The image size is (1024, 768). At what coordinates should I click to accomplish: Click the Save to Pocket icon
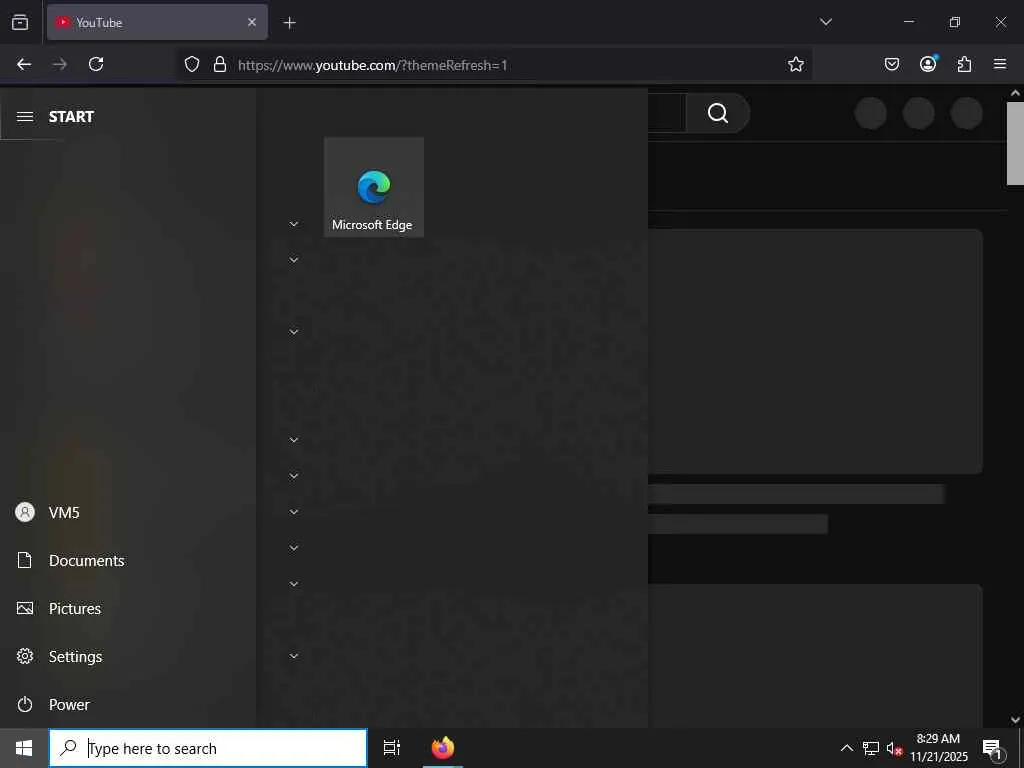[891, 64]
